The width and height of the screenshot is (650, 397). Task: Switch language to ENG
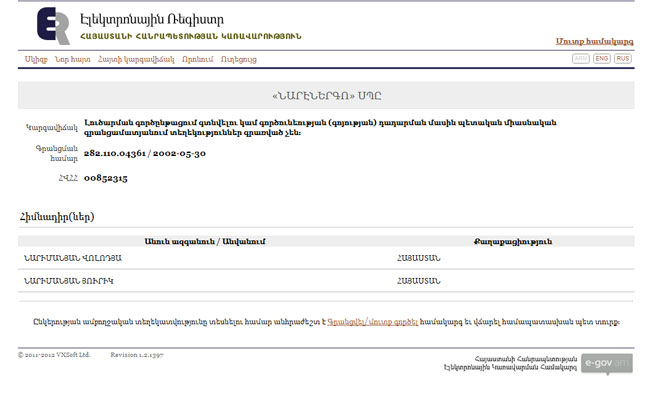click(x=601, y=58)
